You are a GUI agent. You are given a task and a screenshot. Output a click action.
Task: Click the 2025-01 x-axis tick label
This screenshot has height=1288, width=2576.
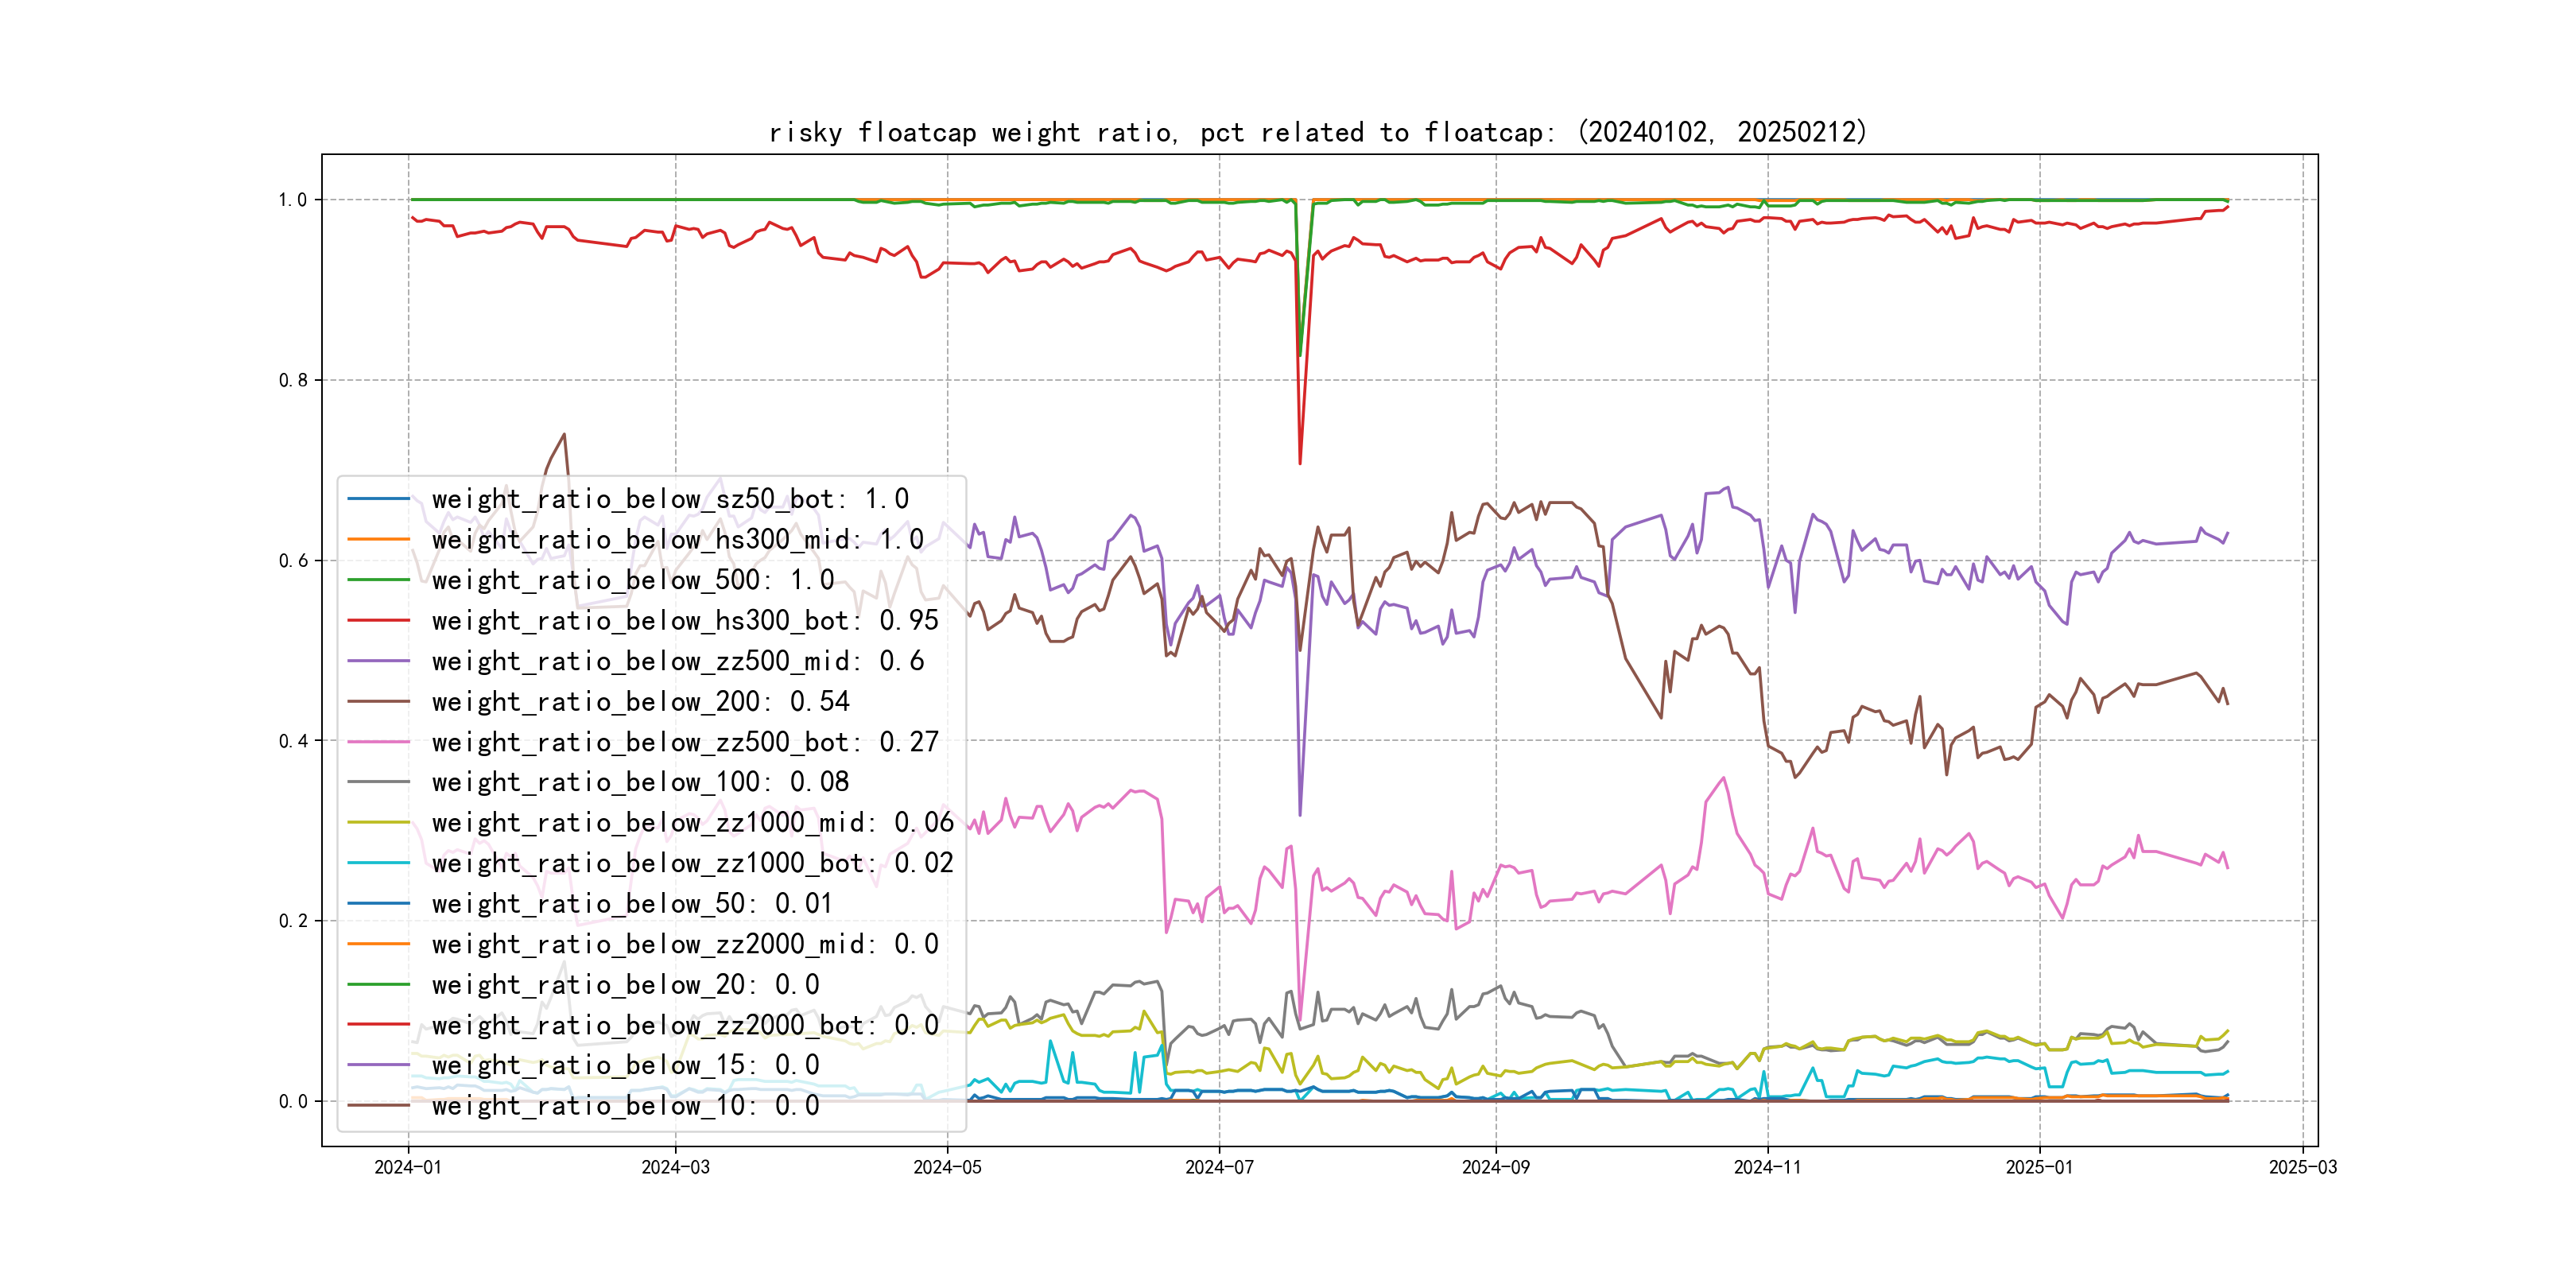(x=2039, y=1168)
